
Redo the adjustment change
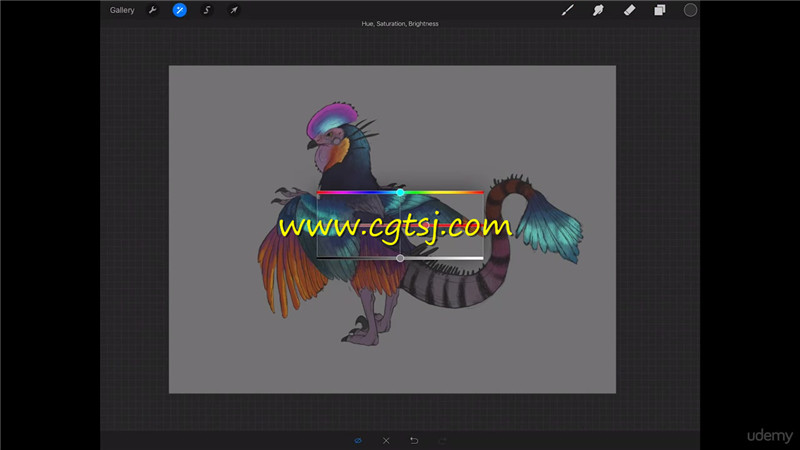tap(442, 440)
